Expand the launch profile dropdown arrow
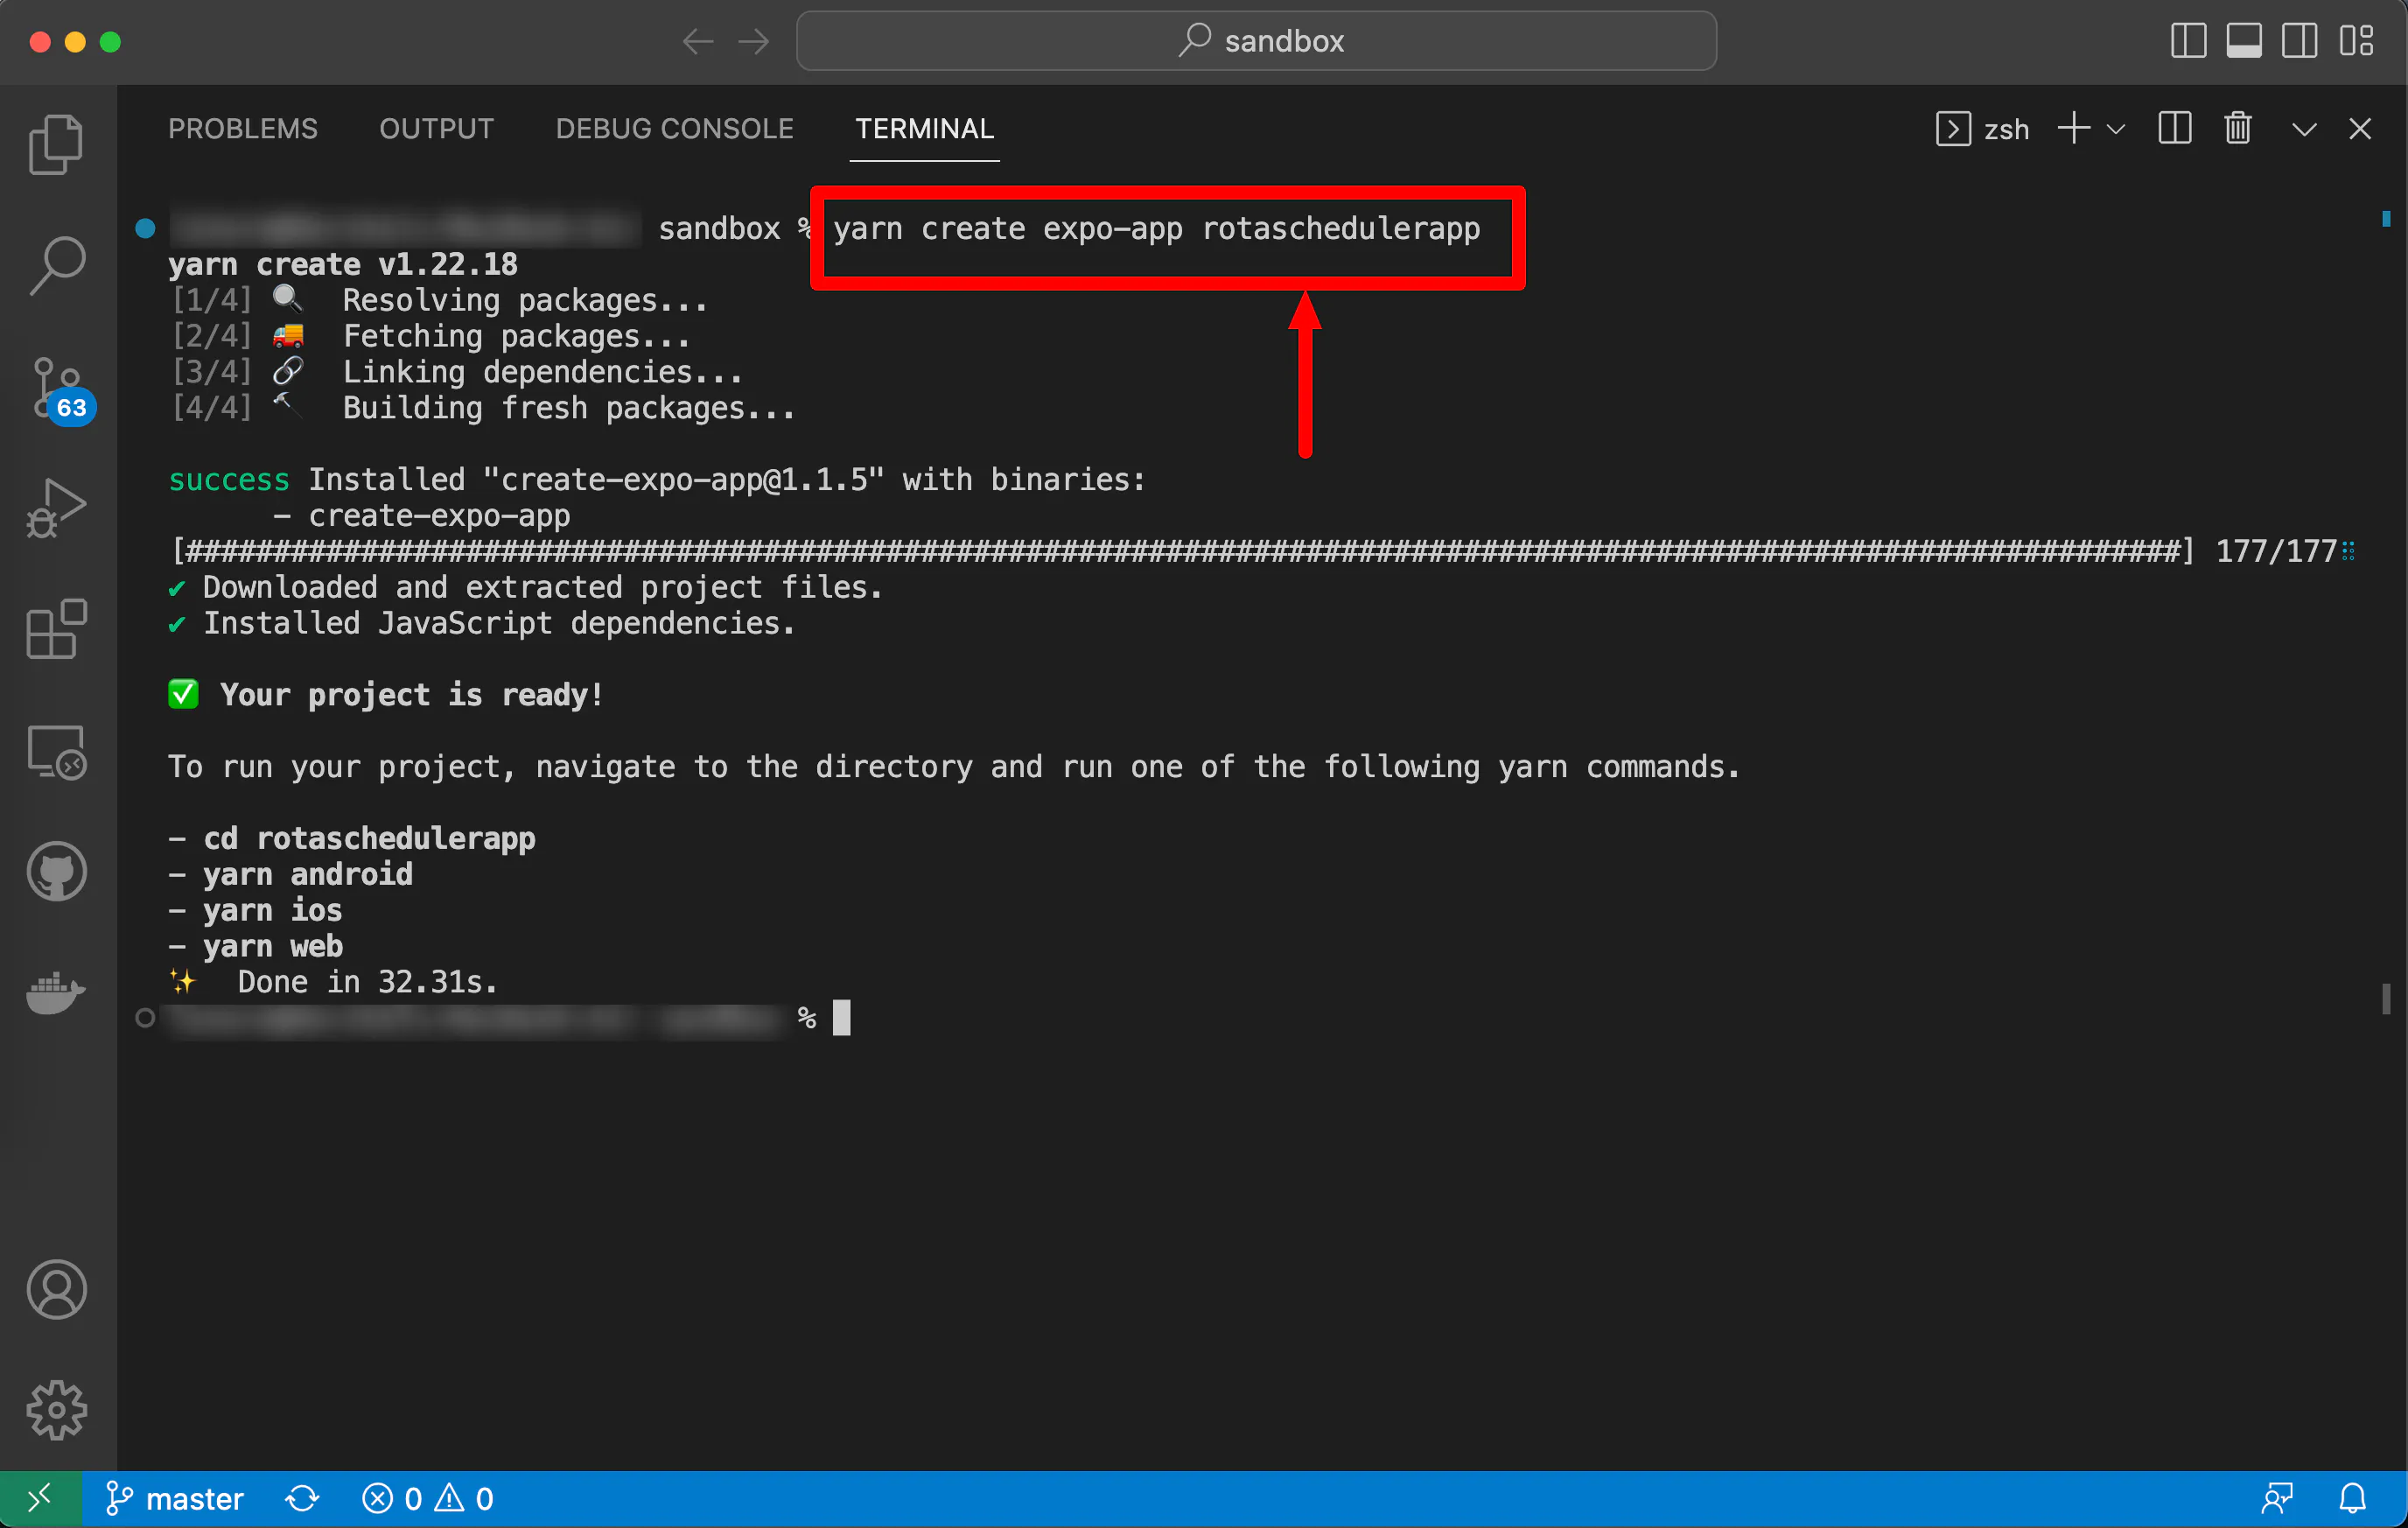This screenshot has width=2408, height=1528. click(x=2116, y=129)
